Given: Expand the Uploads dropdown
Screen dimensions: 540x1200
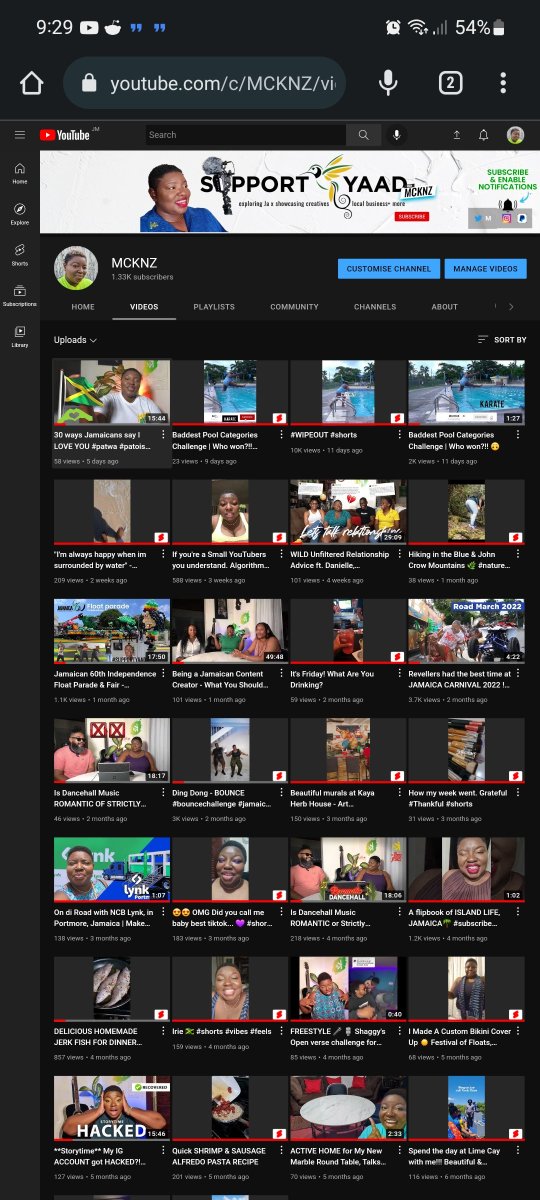Looking at the screenshot, I should click(75, 340).
